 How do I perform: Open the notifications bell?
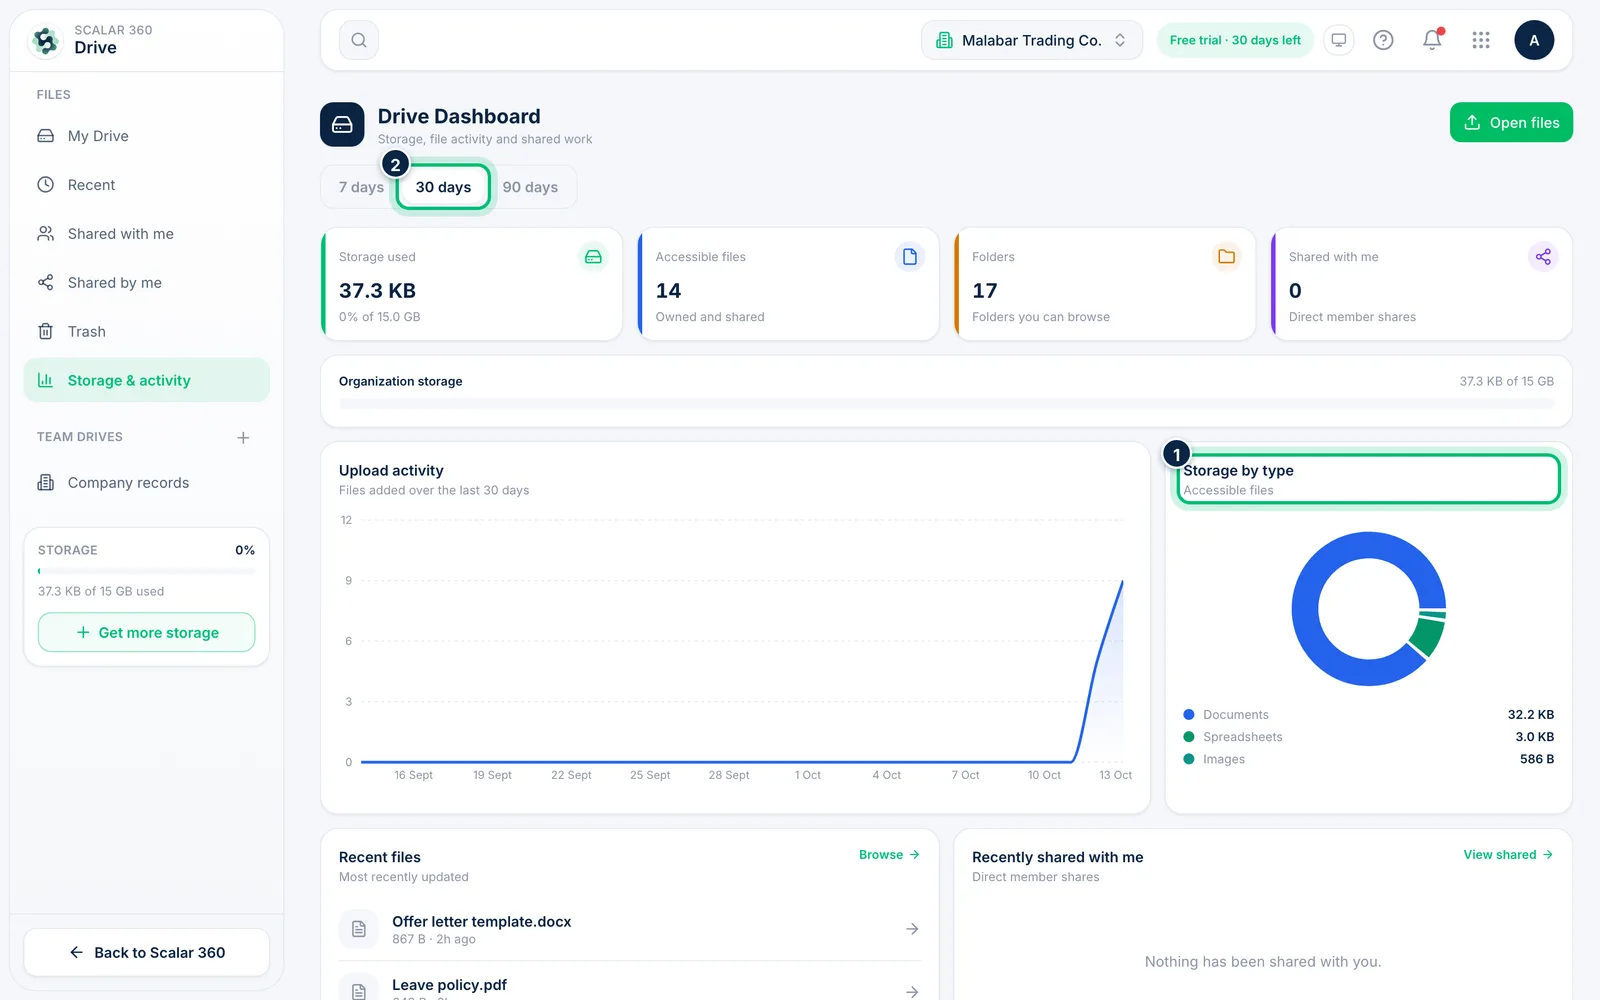1432,40
